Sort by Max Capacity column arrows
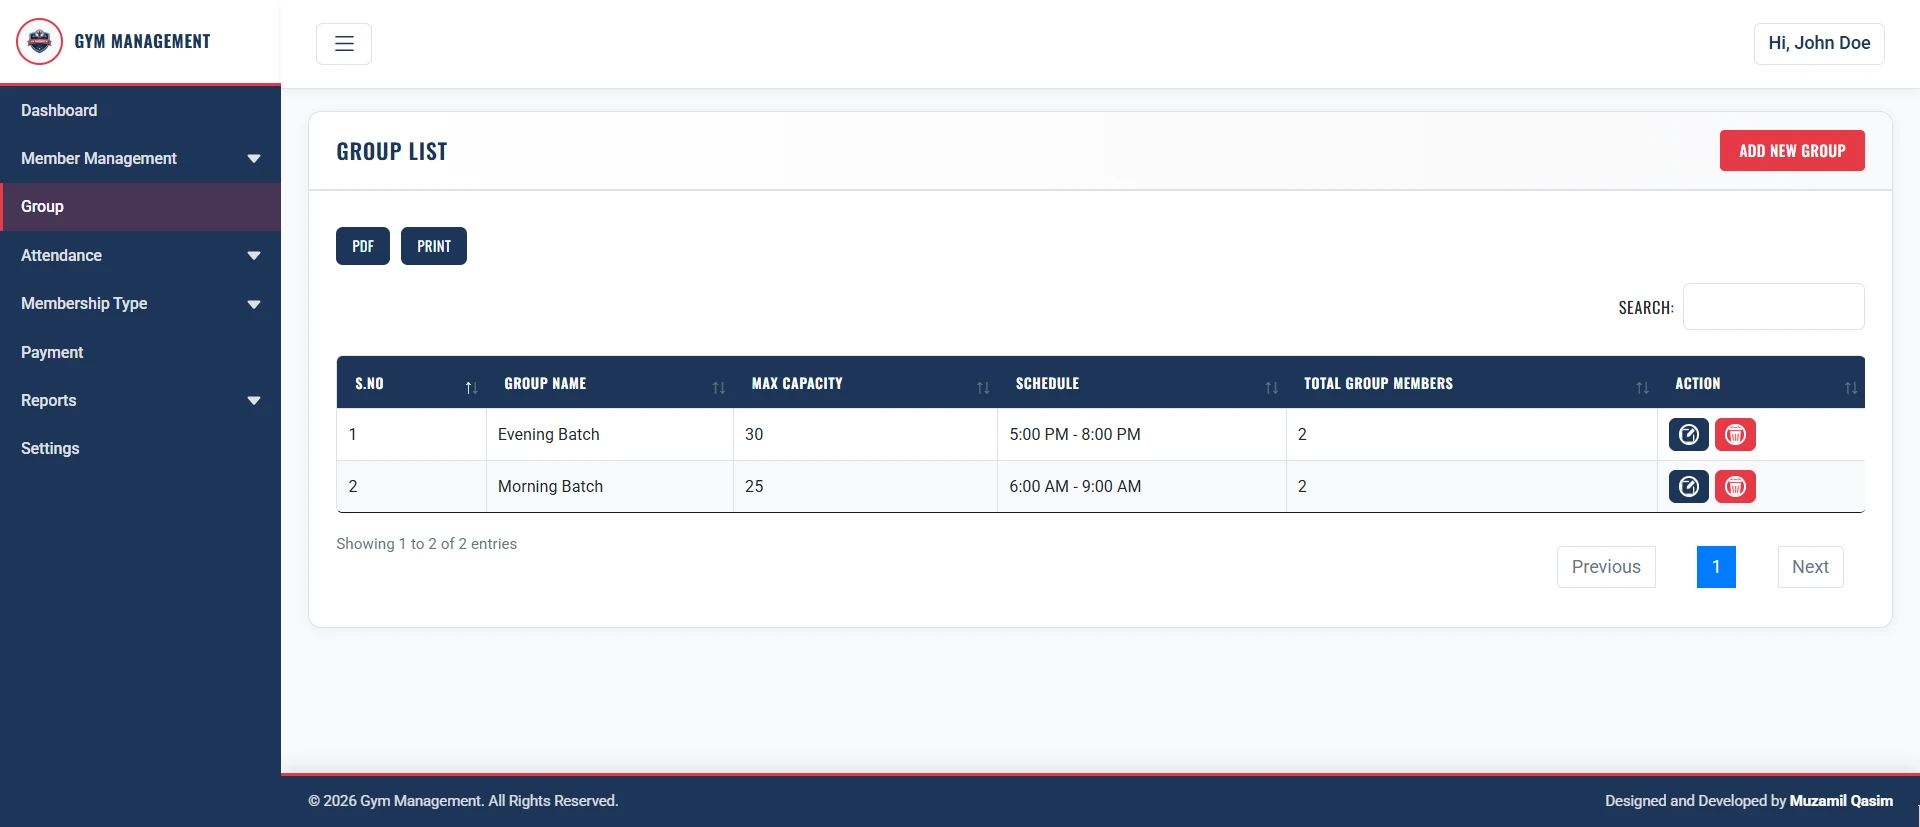The image size is (1920, 827). point(983,388)
